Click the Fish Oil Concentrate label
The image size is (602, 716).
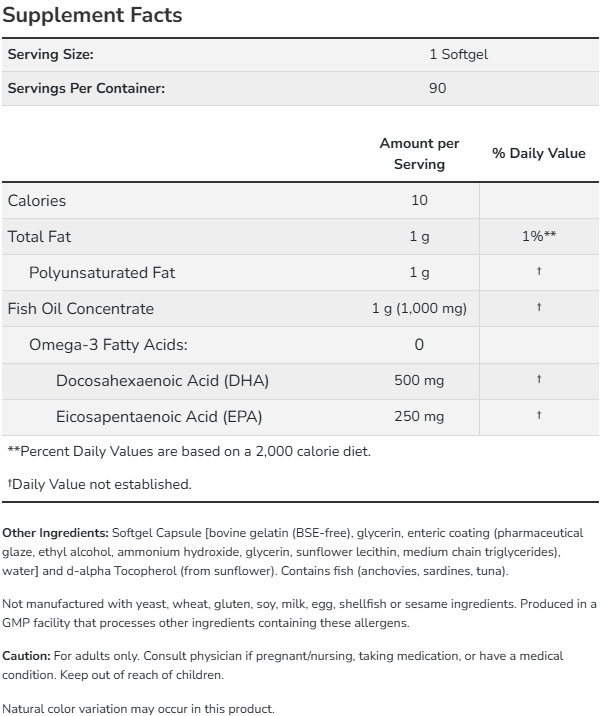pyautogui.click(x=81, y=309)
